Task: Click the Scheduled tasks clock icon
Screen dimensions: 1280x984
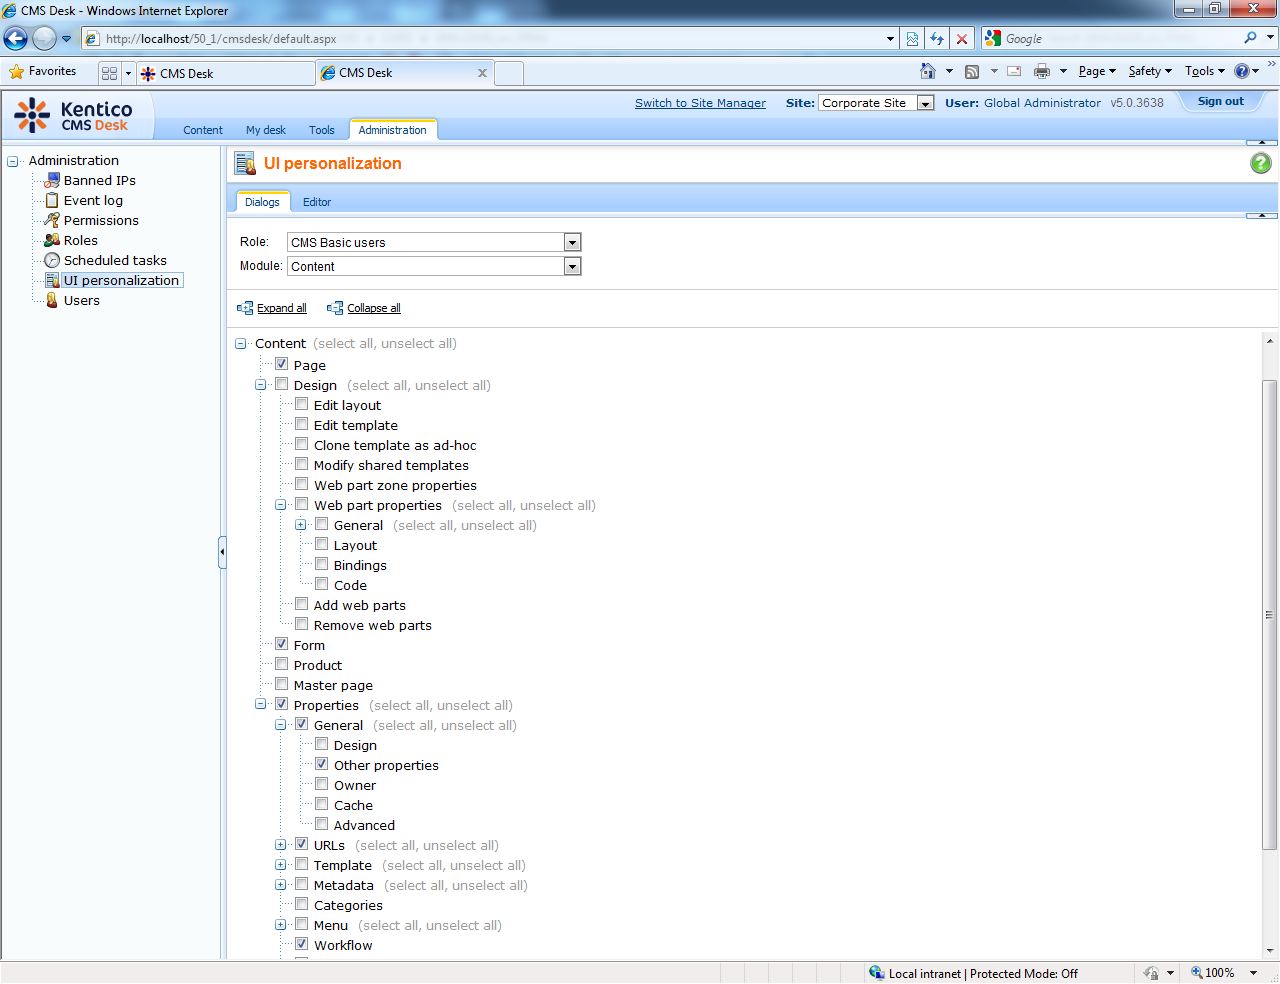Action: 52,260
